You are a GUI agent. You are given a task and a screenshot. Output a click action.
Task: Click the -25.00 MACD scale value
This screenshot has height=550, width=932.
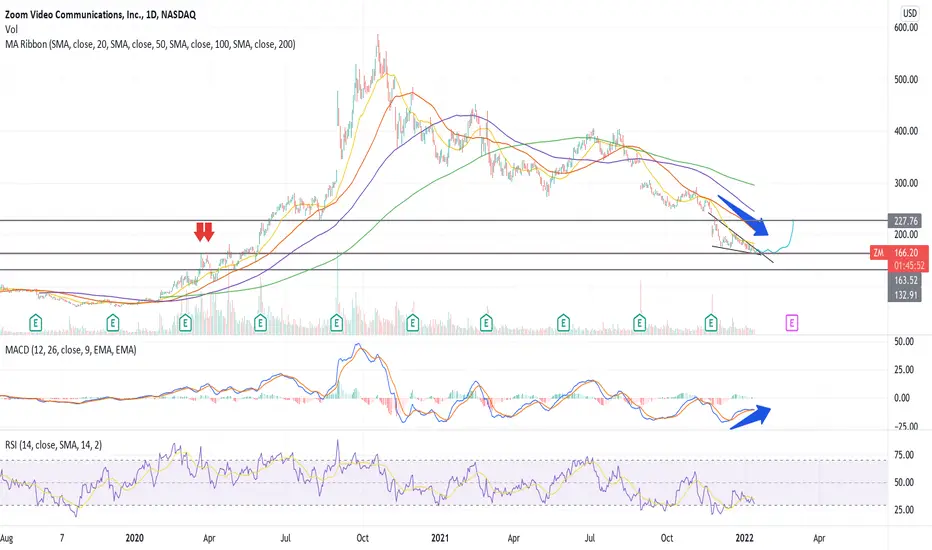point(904,426)
